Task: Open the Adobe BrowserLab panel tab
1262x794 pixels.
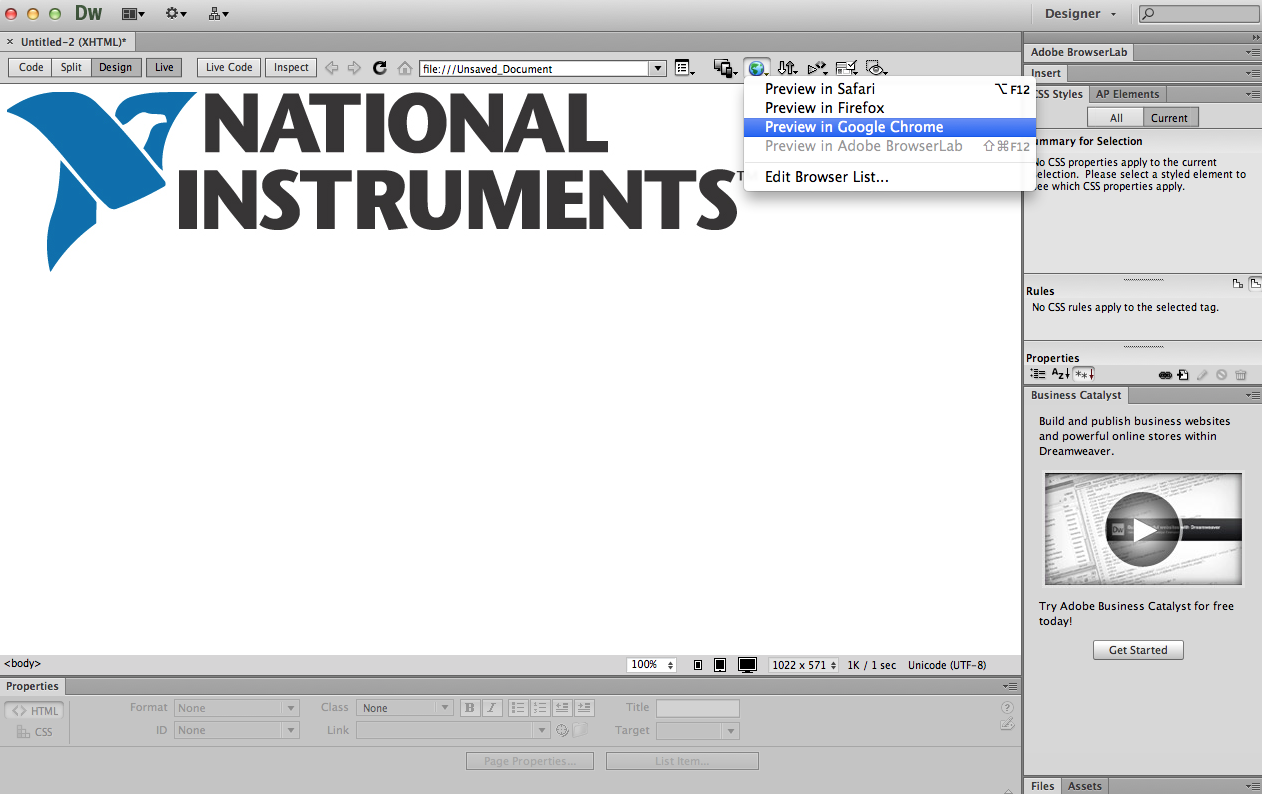Action: coord(1078,53)
